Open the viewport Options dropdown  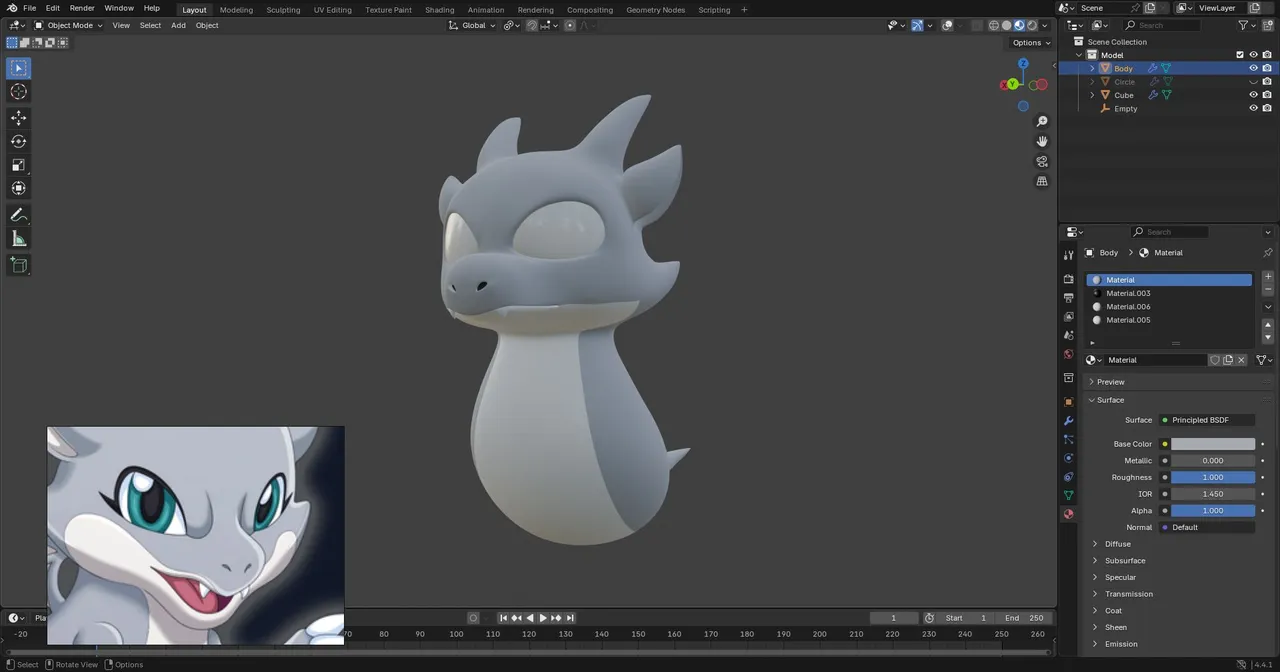click(1032, 42)
